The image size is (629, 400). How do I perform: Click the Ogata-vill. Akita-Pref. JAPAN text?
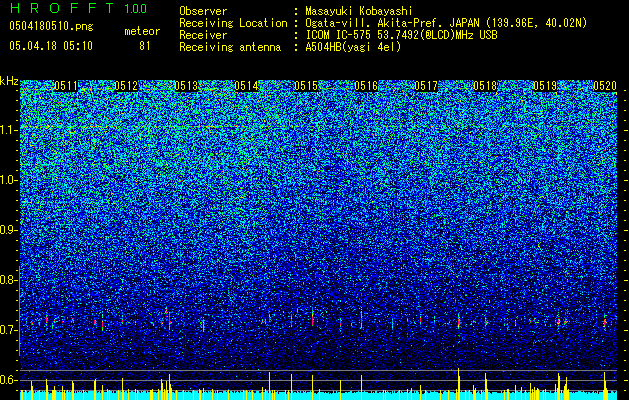point(446,23)
